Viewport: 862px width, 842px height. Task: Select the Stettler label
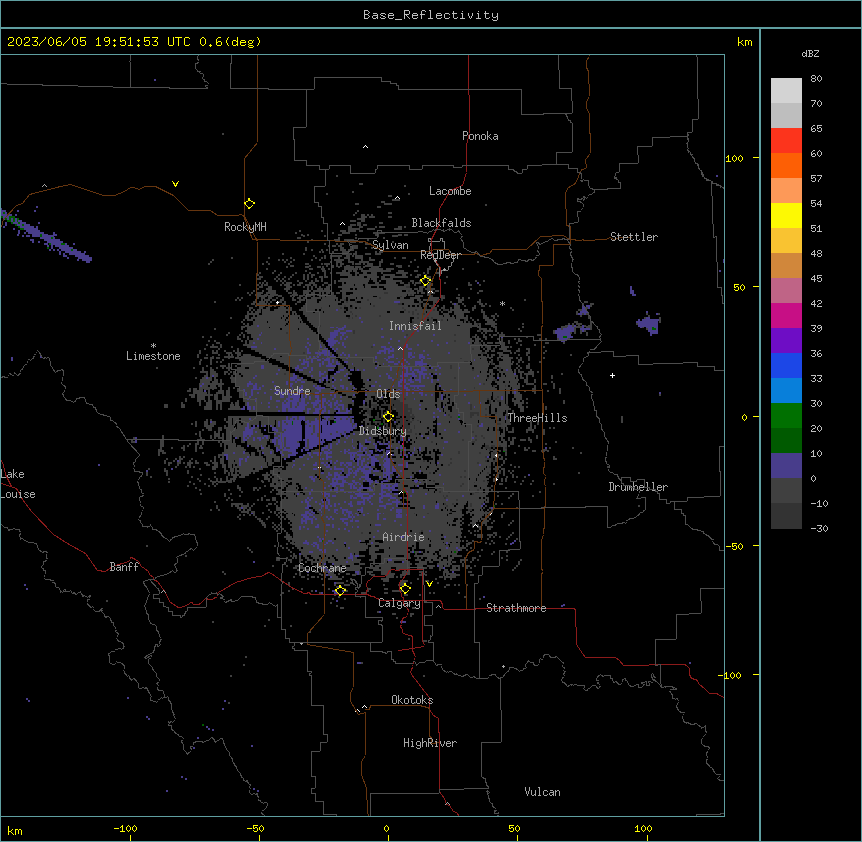(634, 237)
